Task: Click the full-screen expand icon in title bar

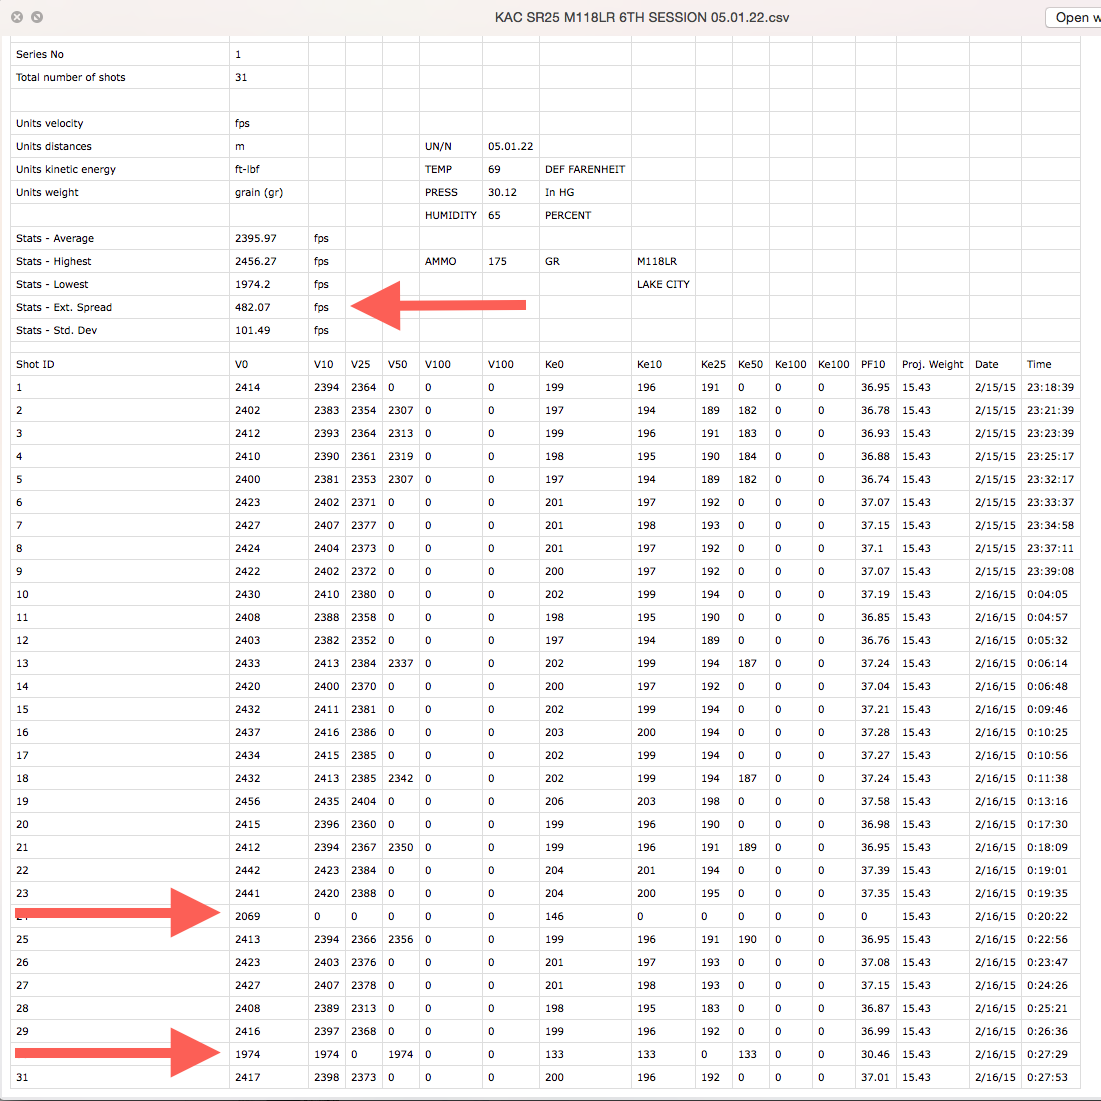Action: [37, 17]
